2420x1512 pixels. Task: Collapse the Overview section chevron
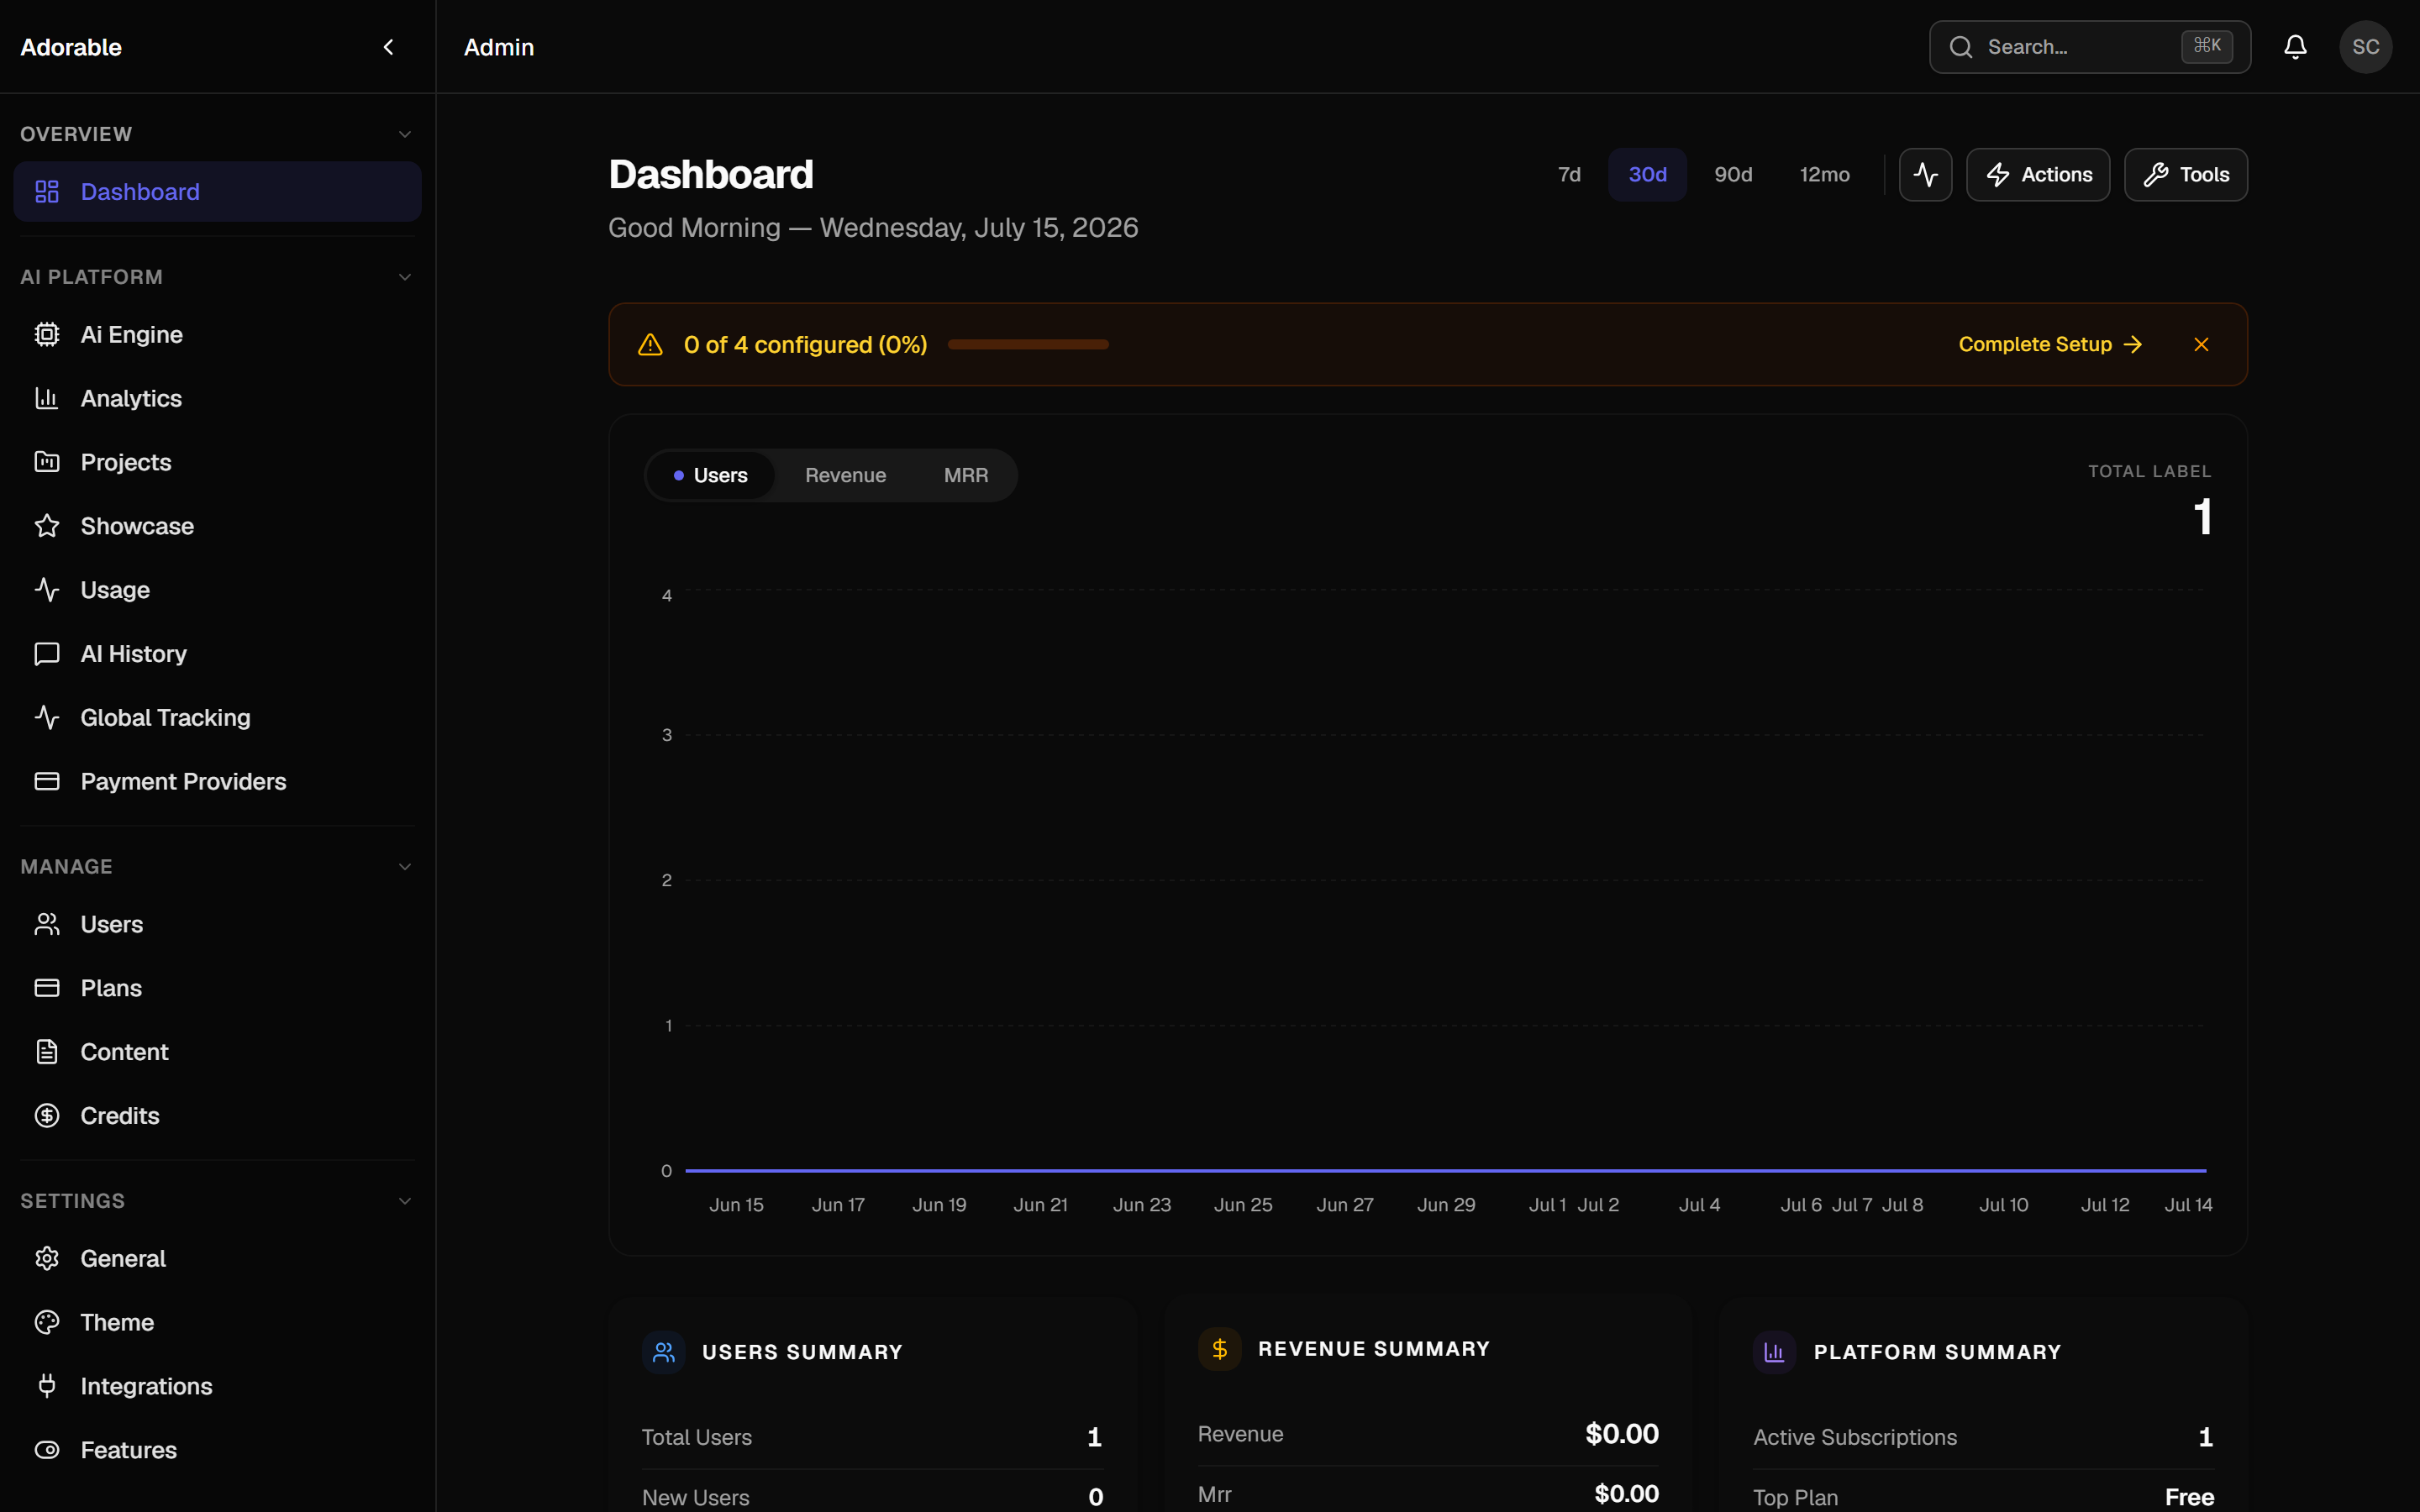(405, 134)
